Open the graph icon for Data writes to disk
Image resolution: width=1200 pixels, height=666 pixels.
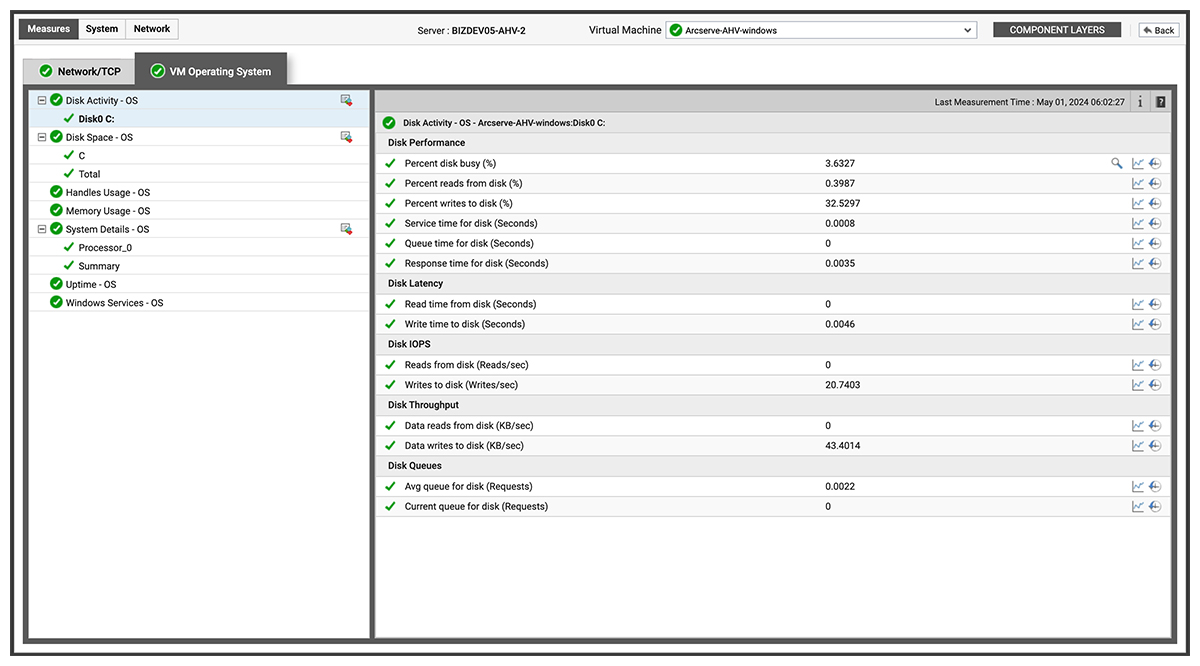[1138, 445]
